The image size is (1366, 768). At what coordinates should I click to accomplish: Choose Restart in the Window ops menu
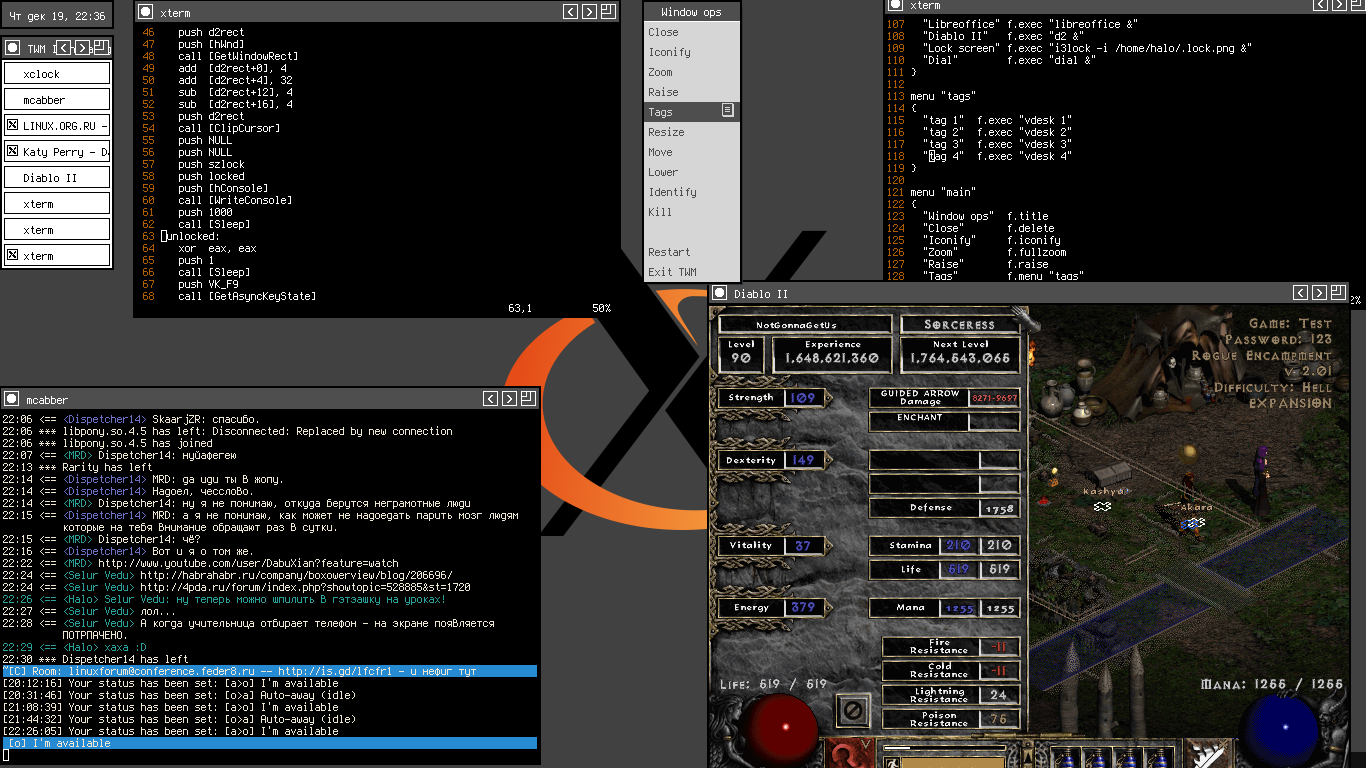[692, 252]
